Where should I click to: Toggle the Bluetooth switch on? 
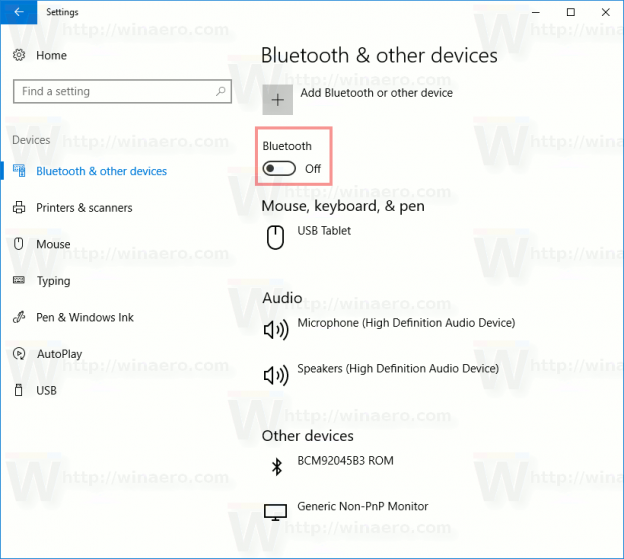(x=280, y=169)
